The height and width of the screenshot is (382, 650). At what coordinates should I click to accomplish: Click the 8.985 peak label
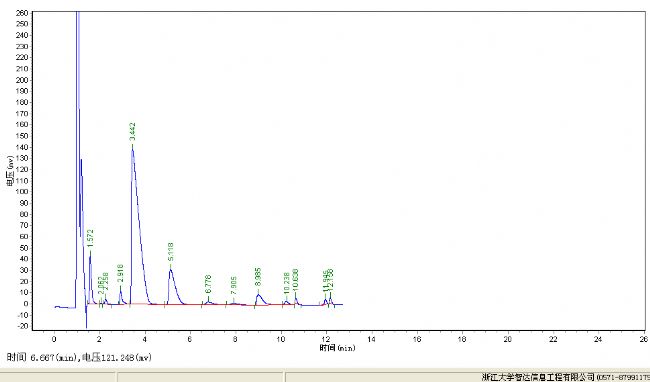click(258, 277)
